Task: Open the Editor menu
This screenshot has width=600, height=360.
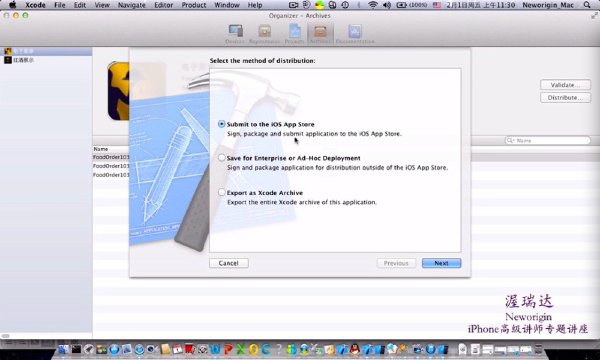Action: click(x=163, y=5)
